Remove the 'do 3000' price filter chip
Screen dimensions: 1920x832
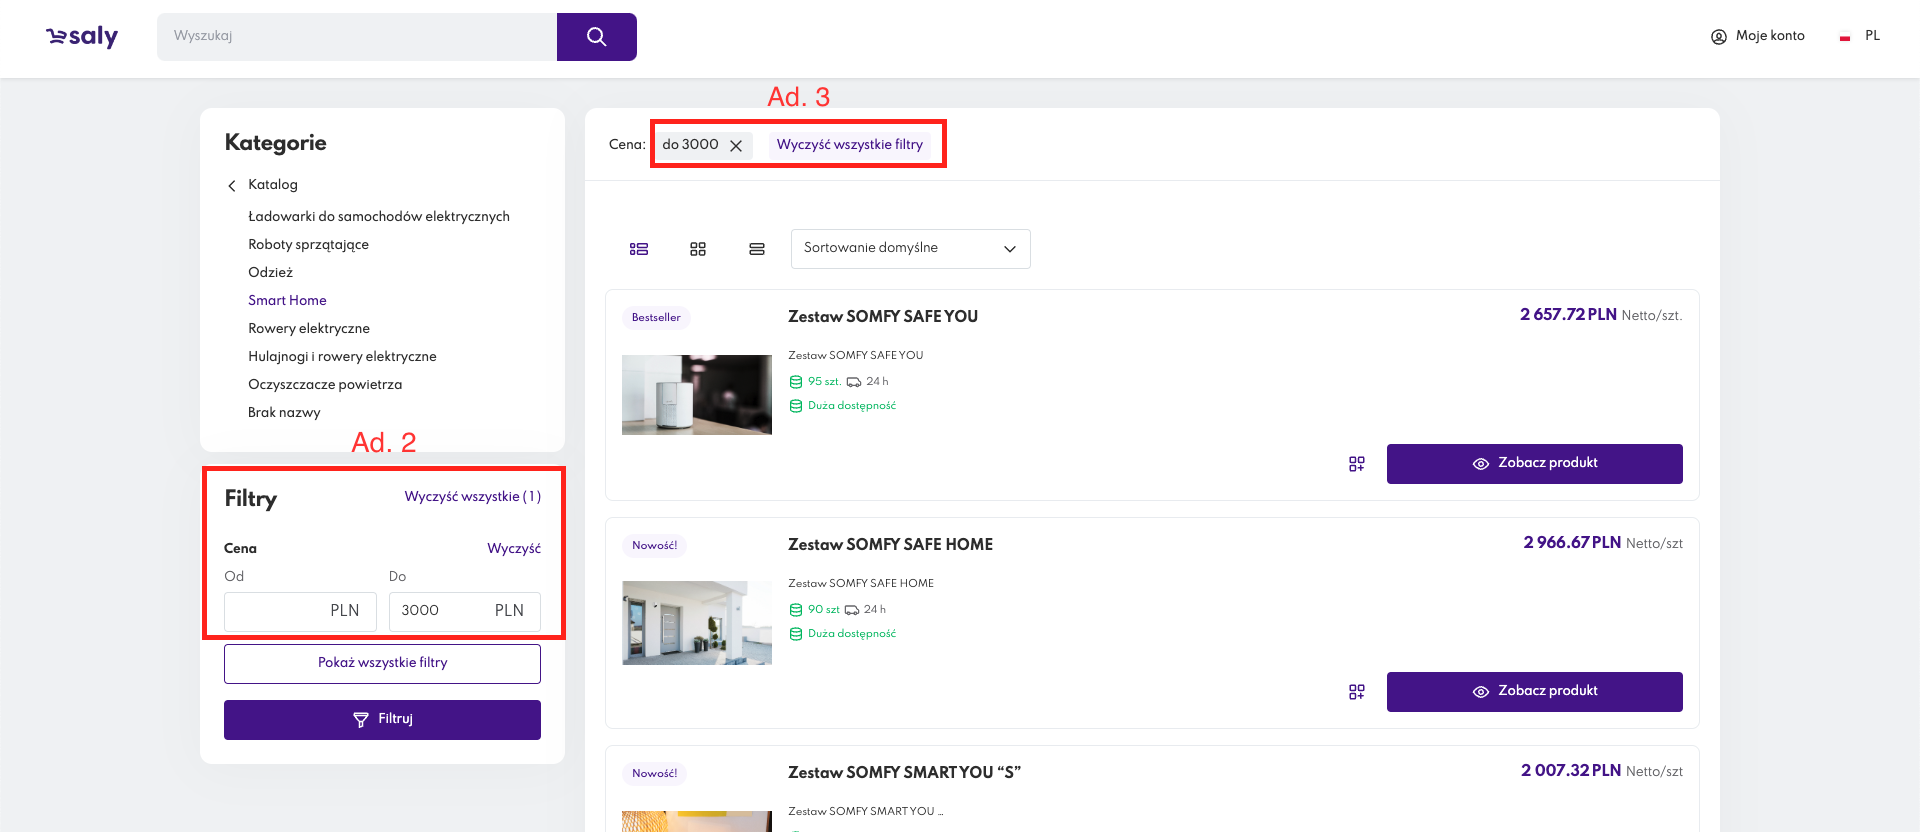(736, 146)
